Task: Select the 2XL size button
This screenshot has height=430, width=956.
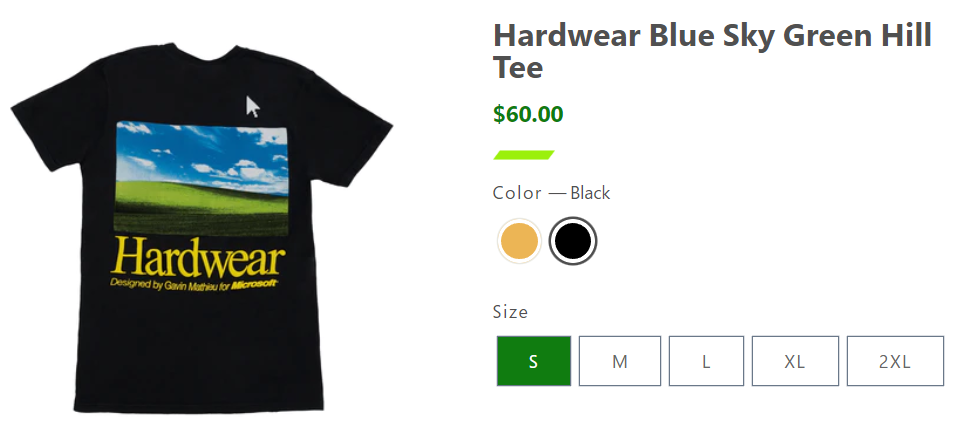Action: tap(895, 361)
